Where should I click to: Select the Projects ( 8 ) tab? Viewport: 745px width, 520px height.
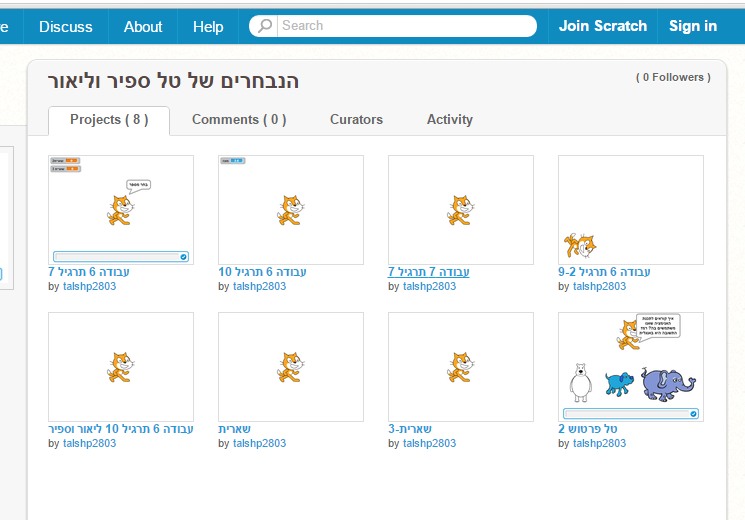pyautogui.click(x=109, y=120)
